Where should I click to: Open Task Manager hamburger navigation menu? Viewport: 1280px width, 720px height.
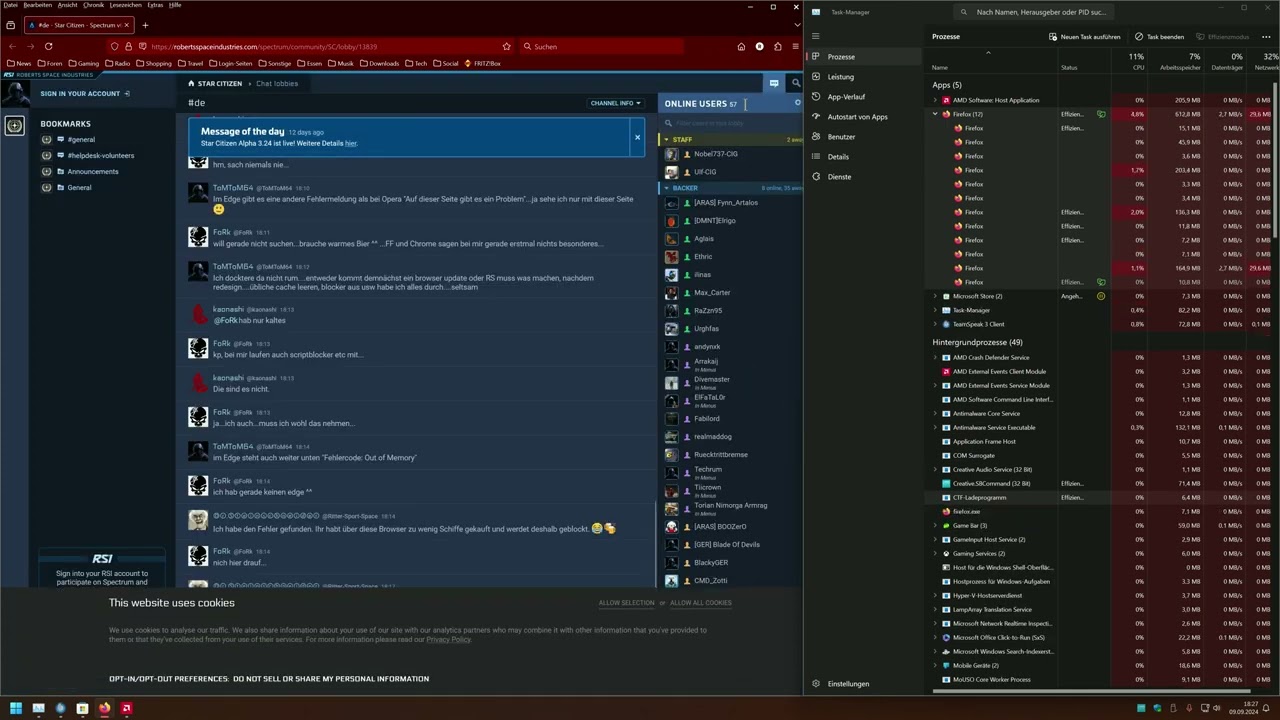816,36
